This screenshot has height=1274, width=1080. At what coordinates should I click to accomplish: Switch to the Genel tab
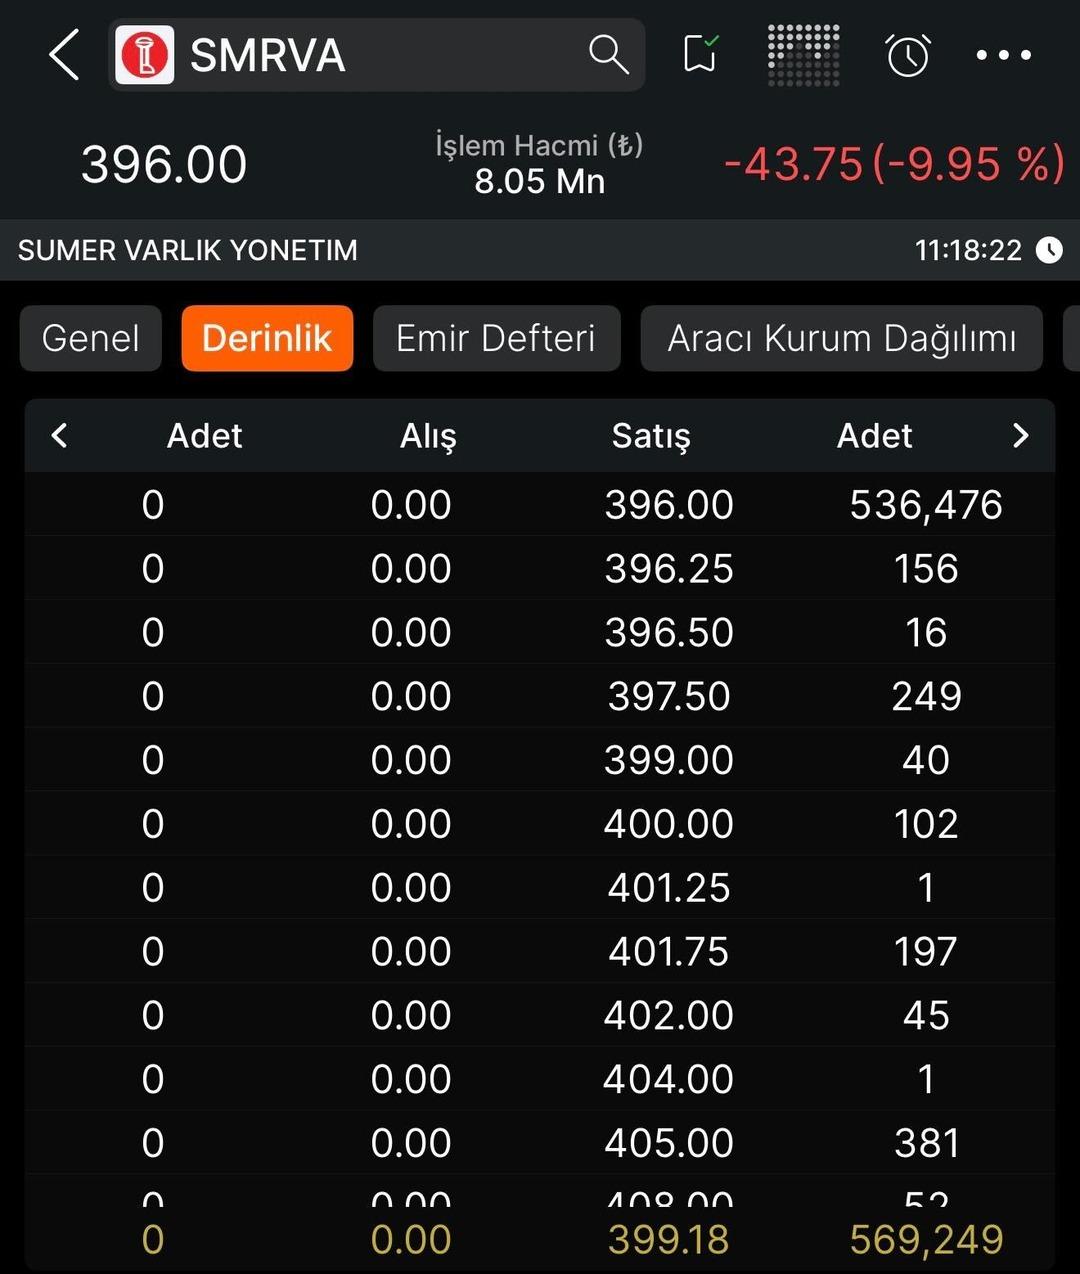point(91,339)
